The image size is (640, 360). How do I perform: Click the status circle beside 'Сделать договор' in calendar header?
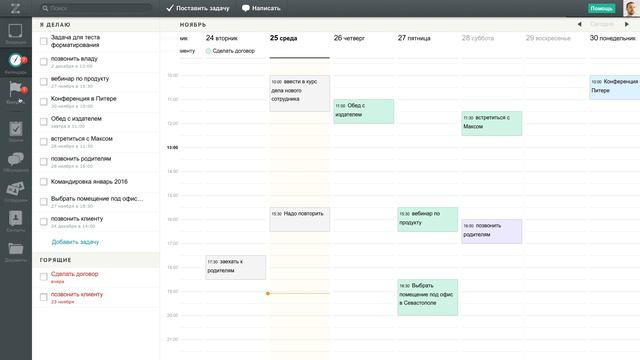coord(208,51)
